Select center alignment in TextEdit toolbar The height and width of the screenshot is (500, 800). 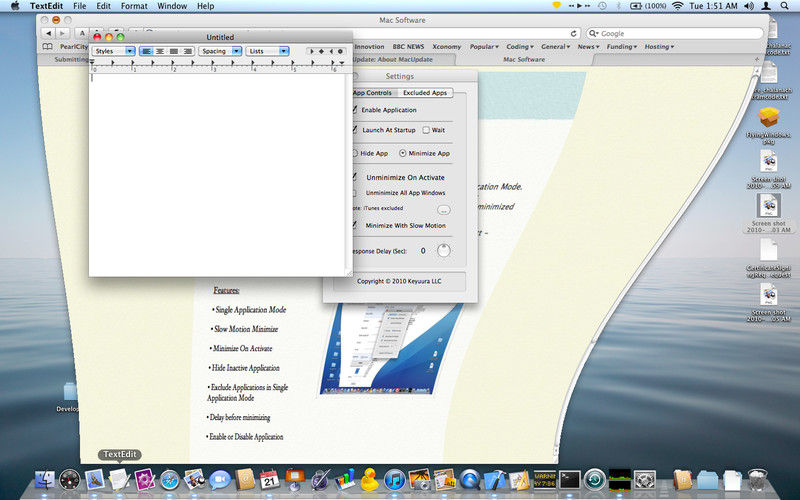coord(160,51)
